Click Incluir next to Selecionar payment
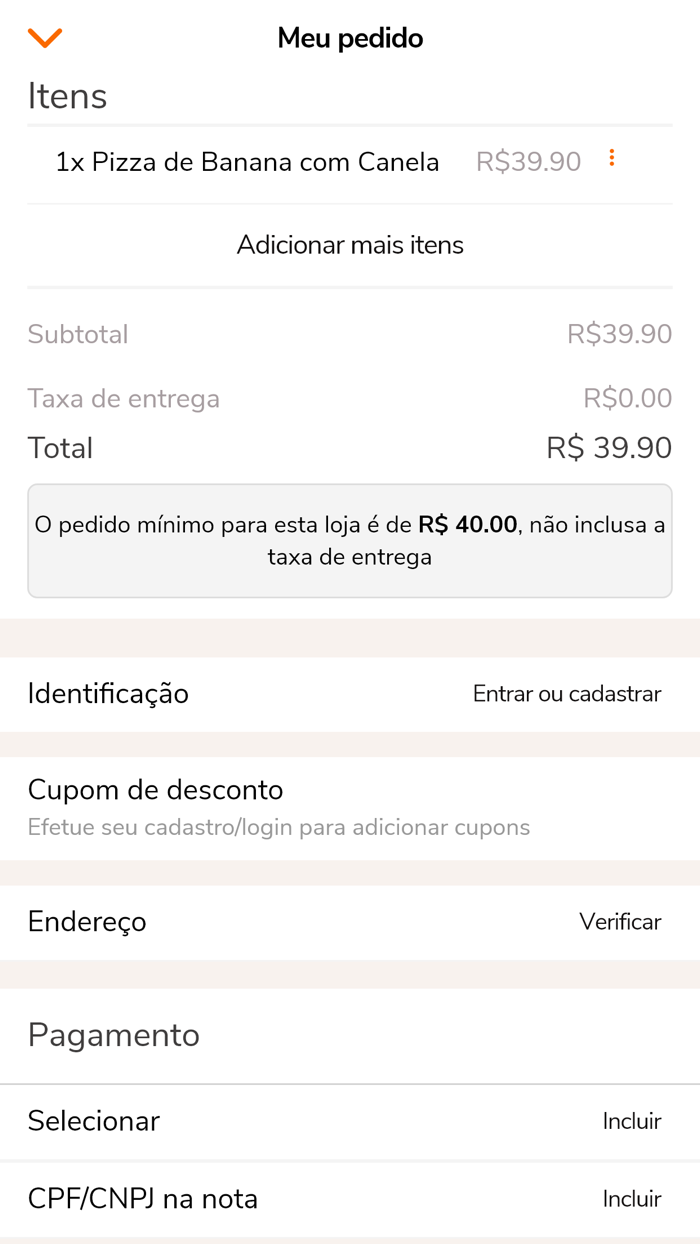Image resolution: width=700 pixels, height=1244 pixels. pos(632,1121)
